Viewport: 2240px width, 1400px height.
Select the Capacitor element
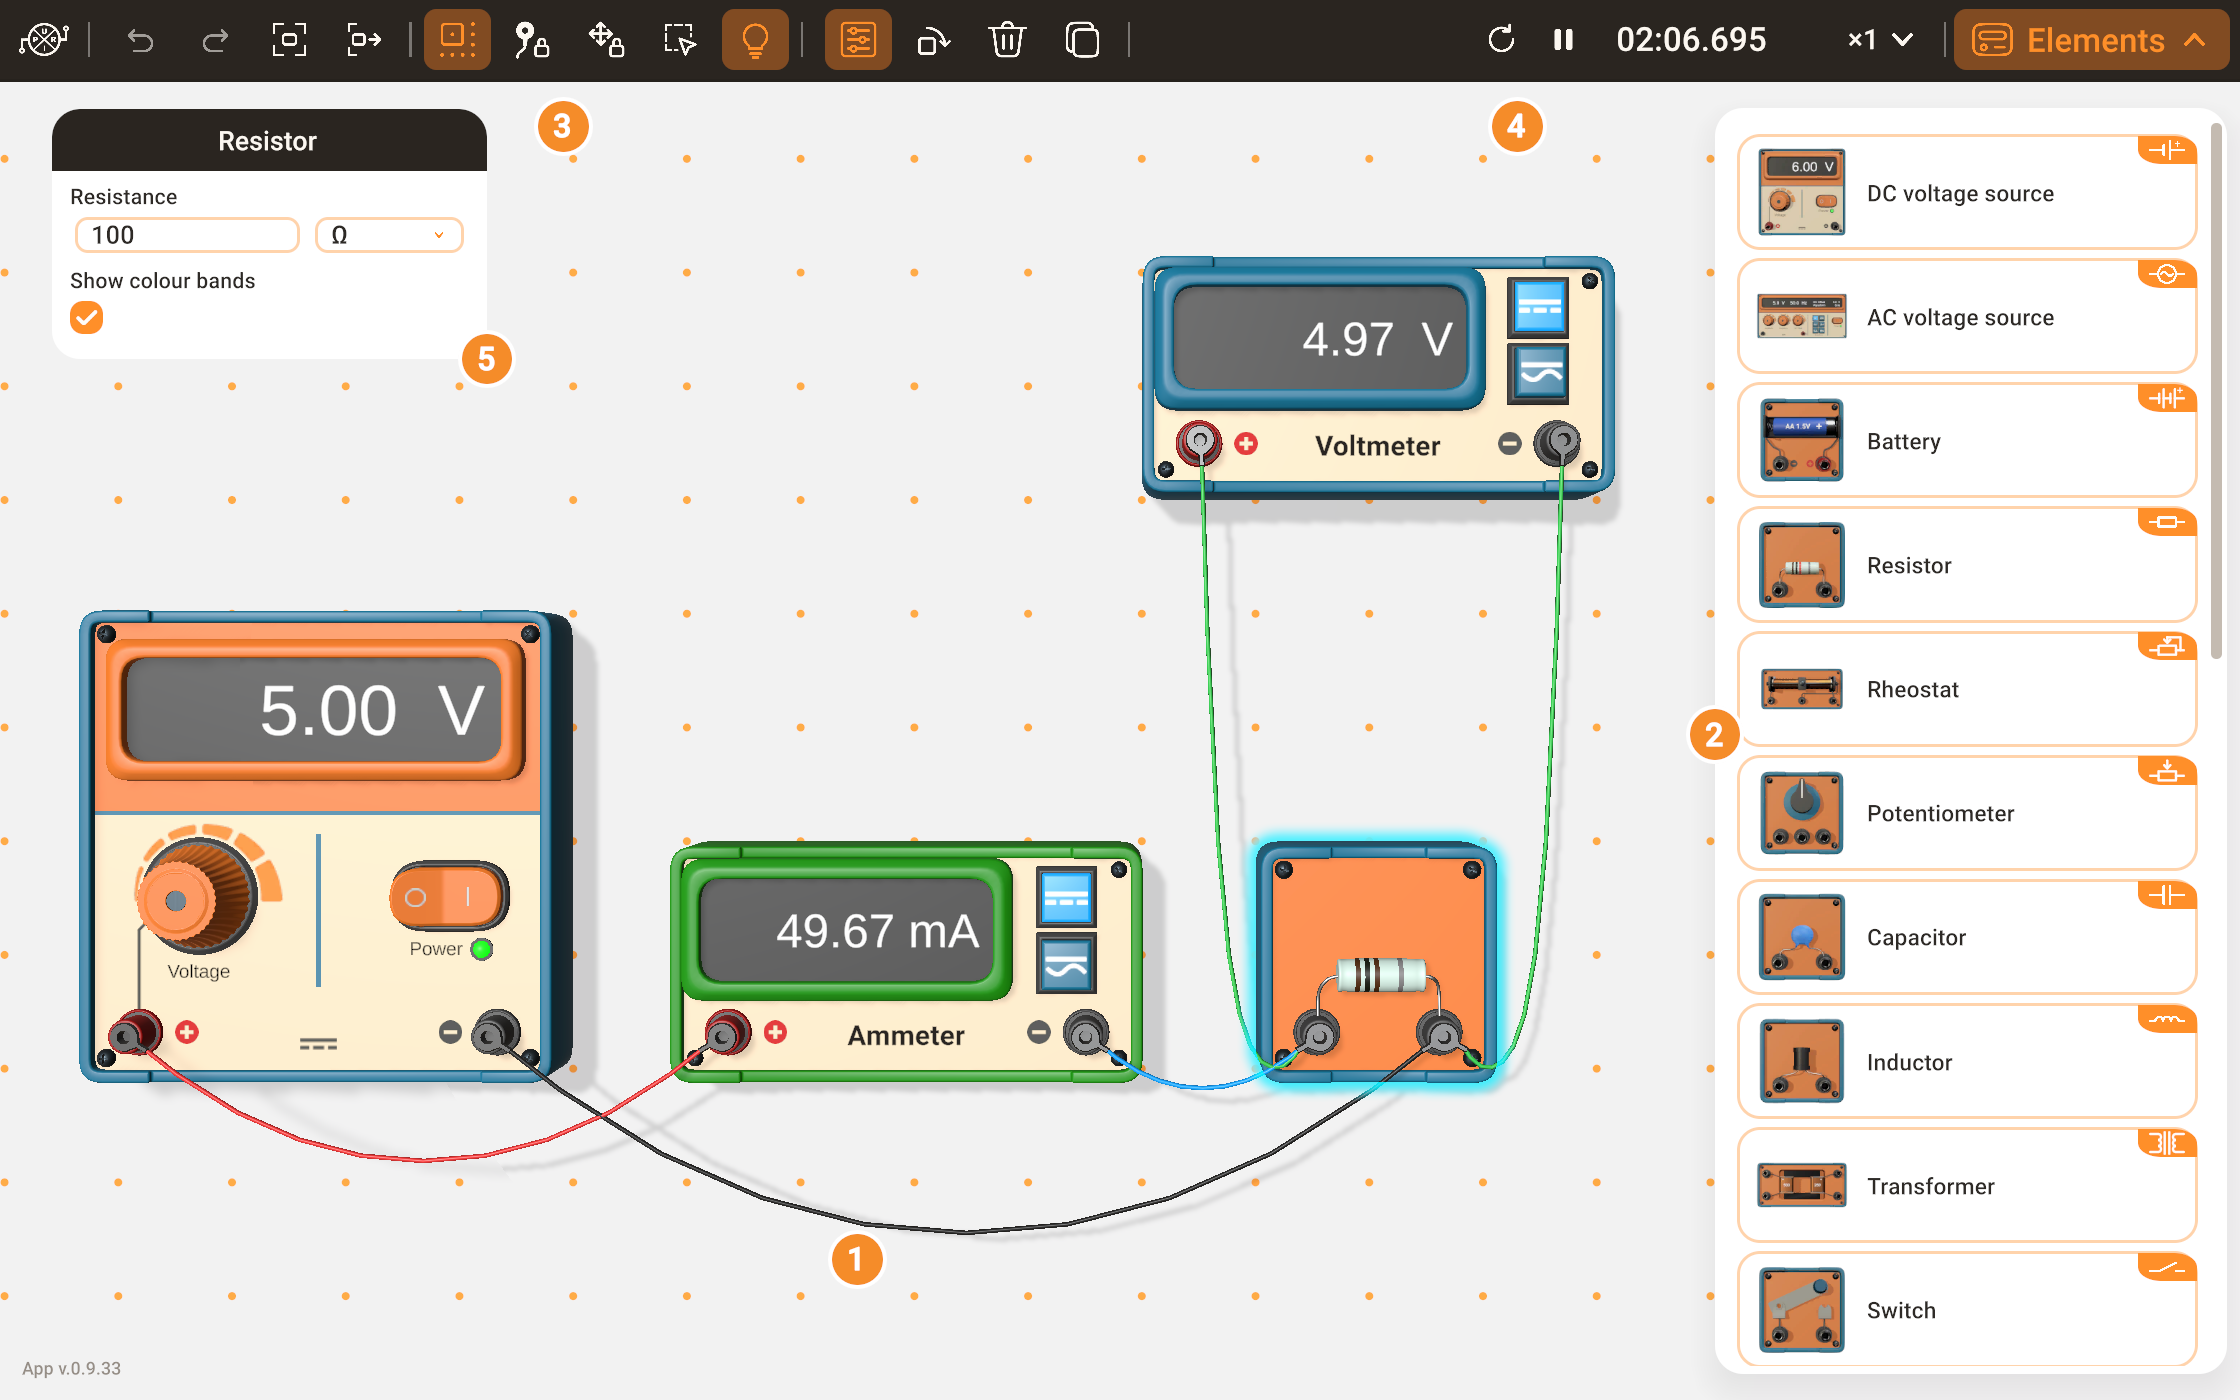point(1967,937)
